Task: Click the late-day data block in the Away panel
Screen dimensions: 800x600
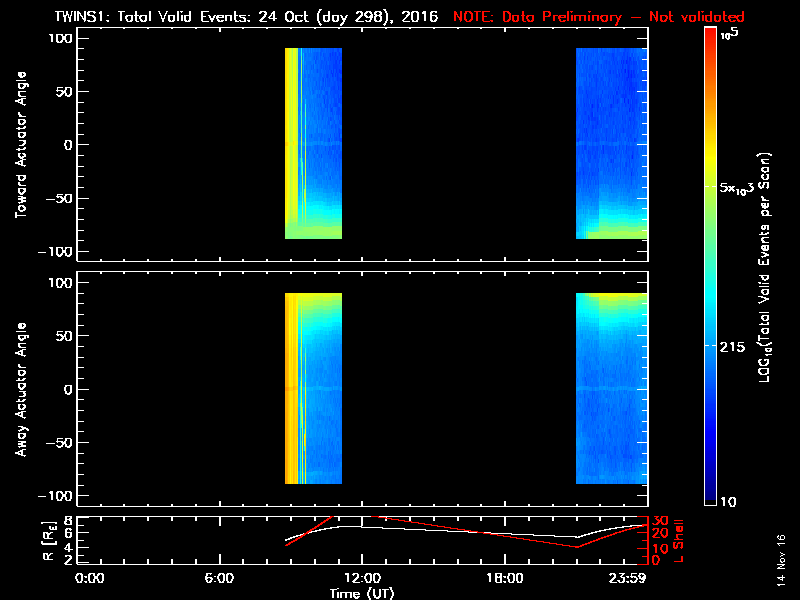Action: coord(611,390)
